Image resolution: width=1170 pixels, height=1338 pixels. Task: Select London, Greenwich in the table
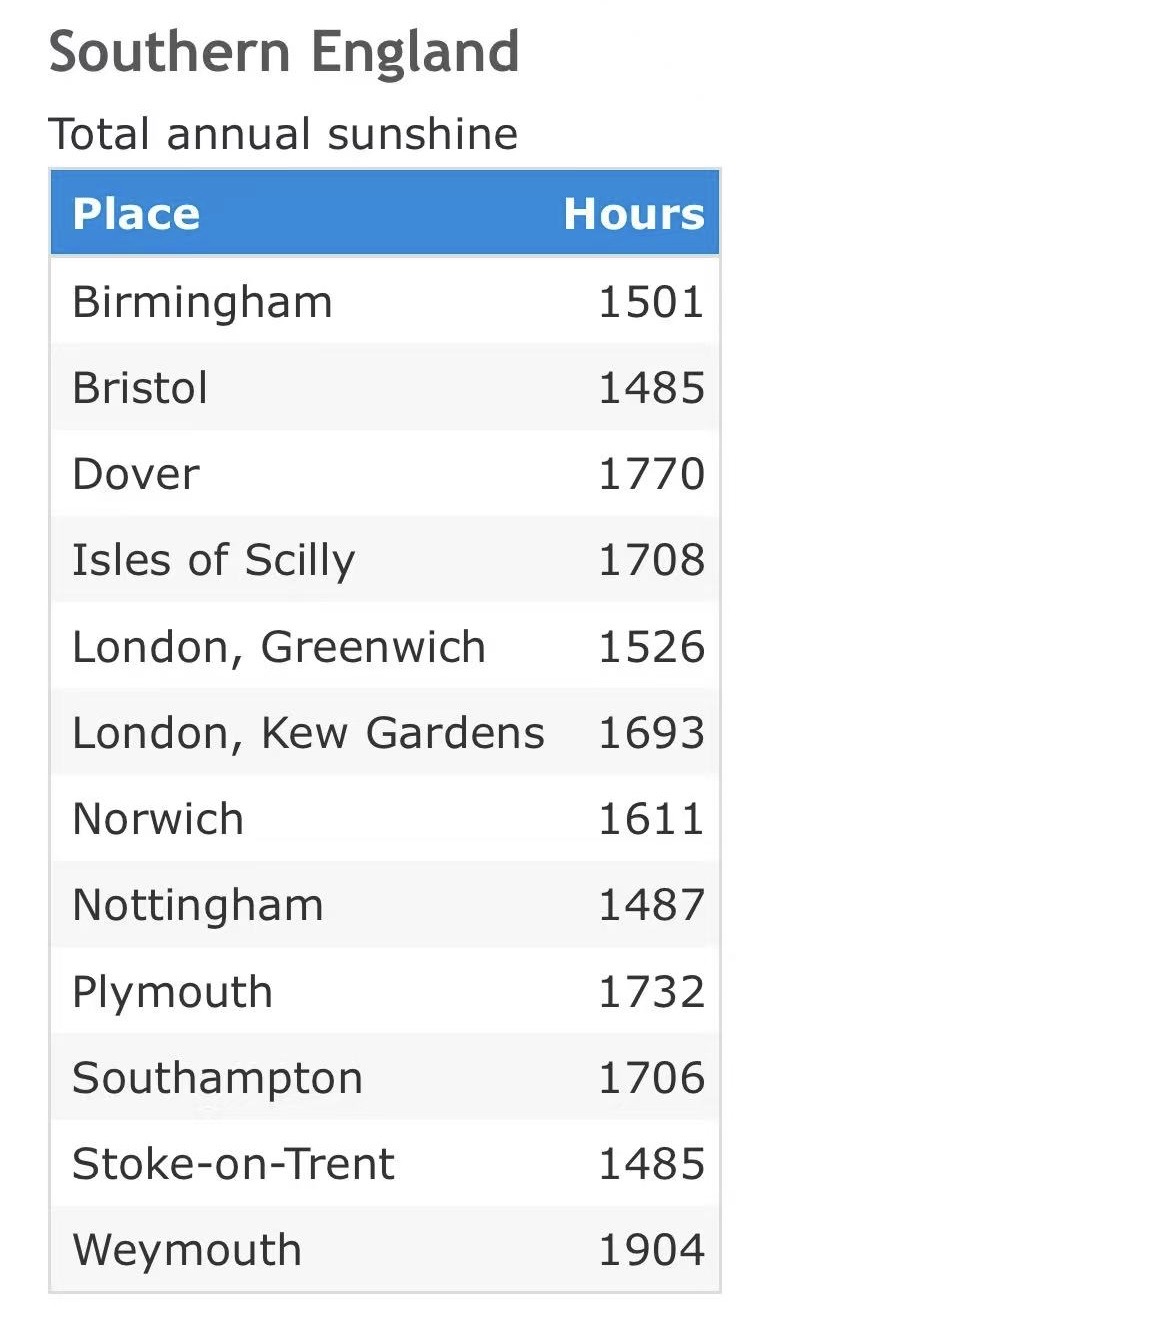click(x=278, y=647)
